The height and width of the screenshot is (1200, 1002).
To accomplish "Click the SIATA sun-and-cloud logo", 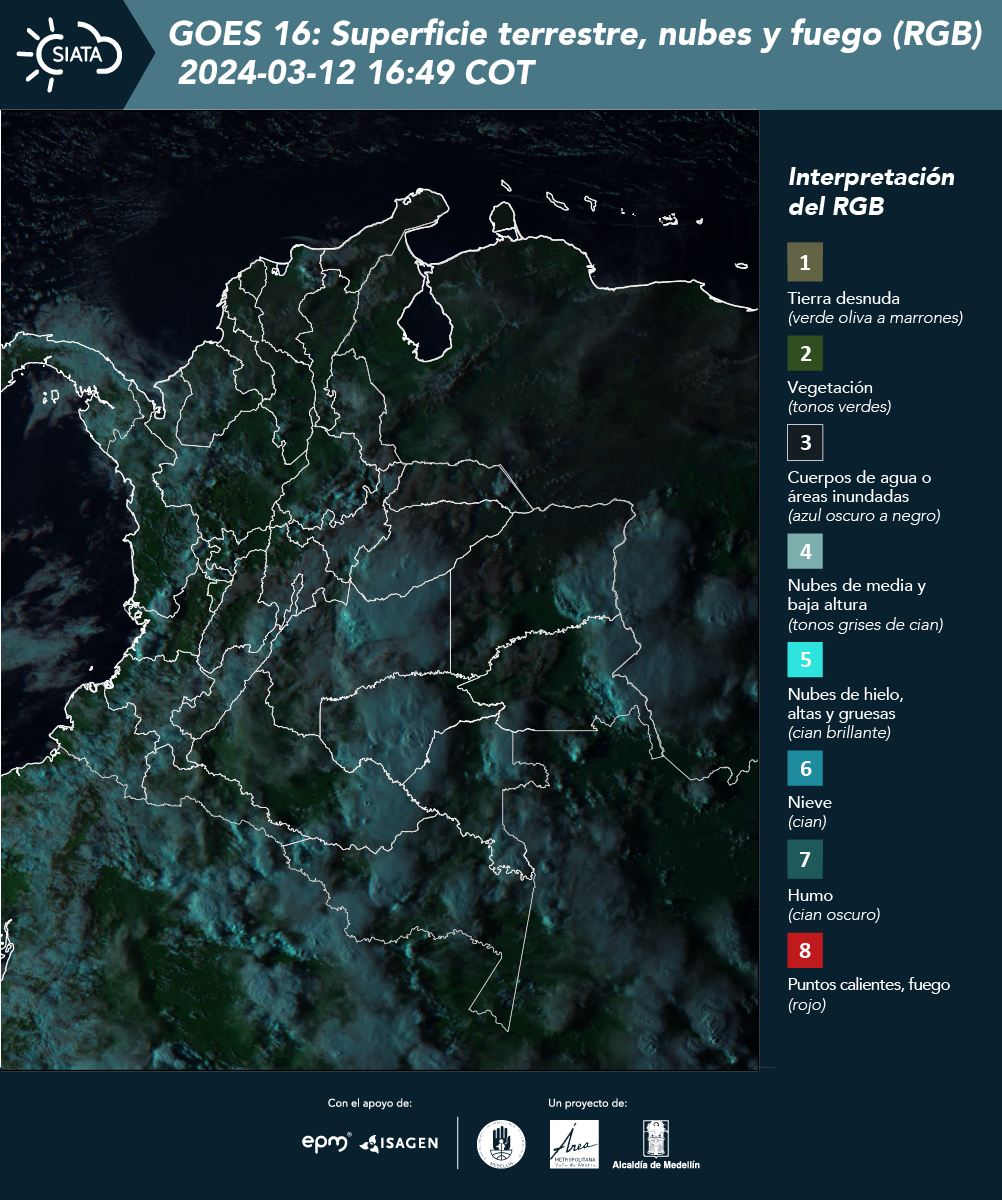I will tap(70, 54).
